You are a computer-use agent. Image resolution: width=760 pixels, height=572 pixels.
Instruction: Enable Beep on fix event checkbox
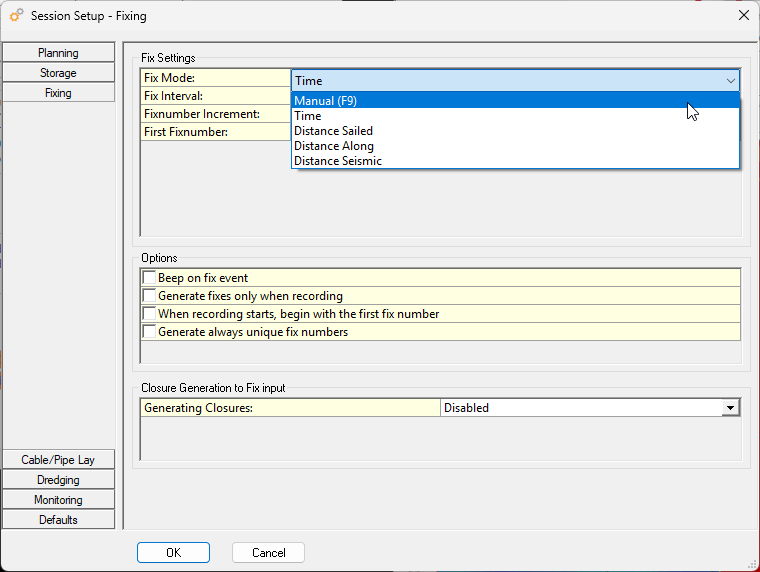pos(150,278)
